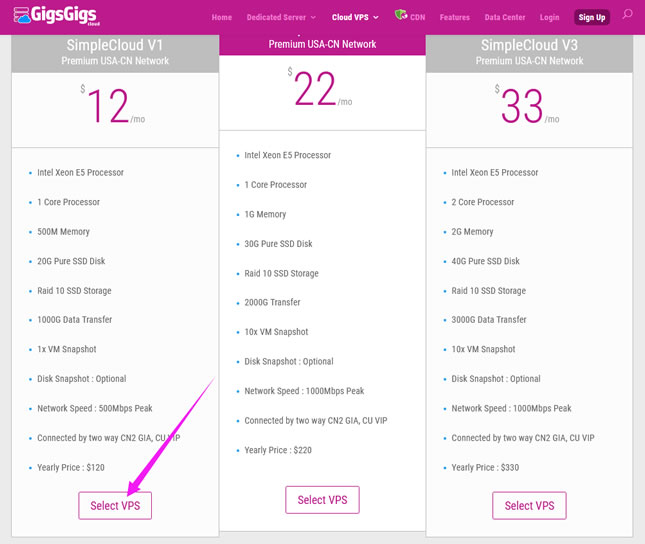
Task: Go to the Home menu item
Action: [x=222, y=18]
